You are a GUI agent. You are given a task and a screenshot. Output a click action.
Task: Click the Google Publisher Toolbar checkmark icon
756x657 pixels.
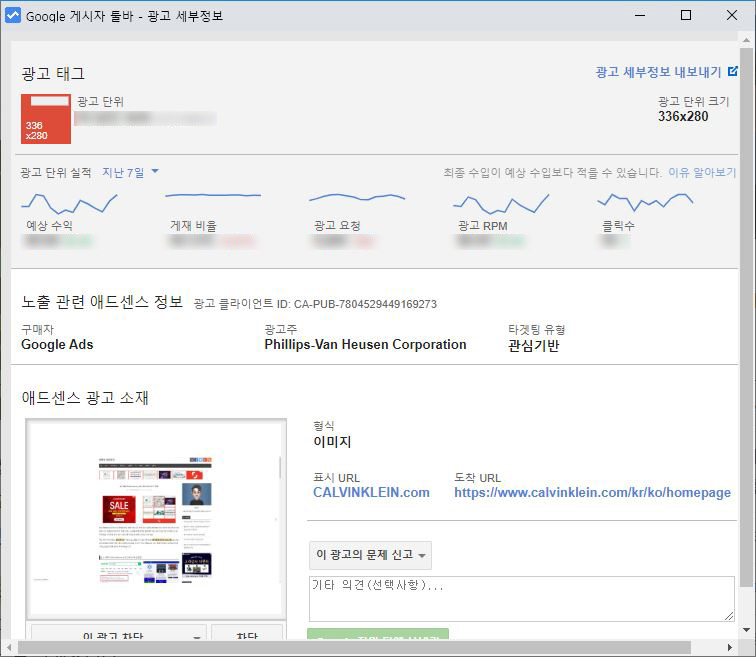point(13,15)
